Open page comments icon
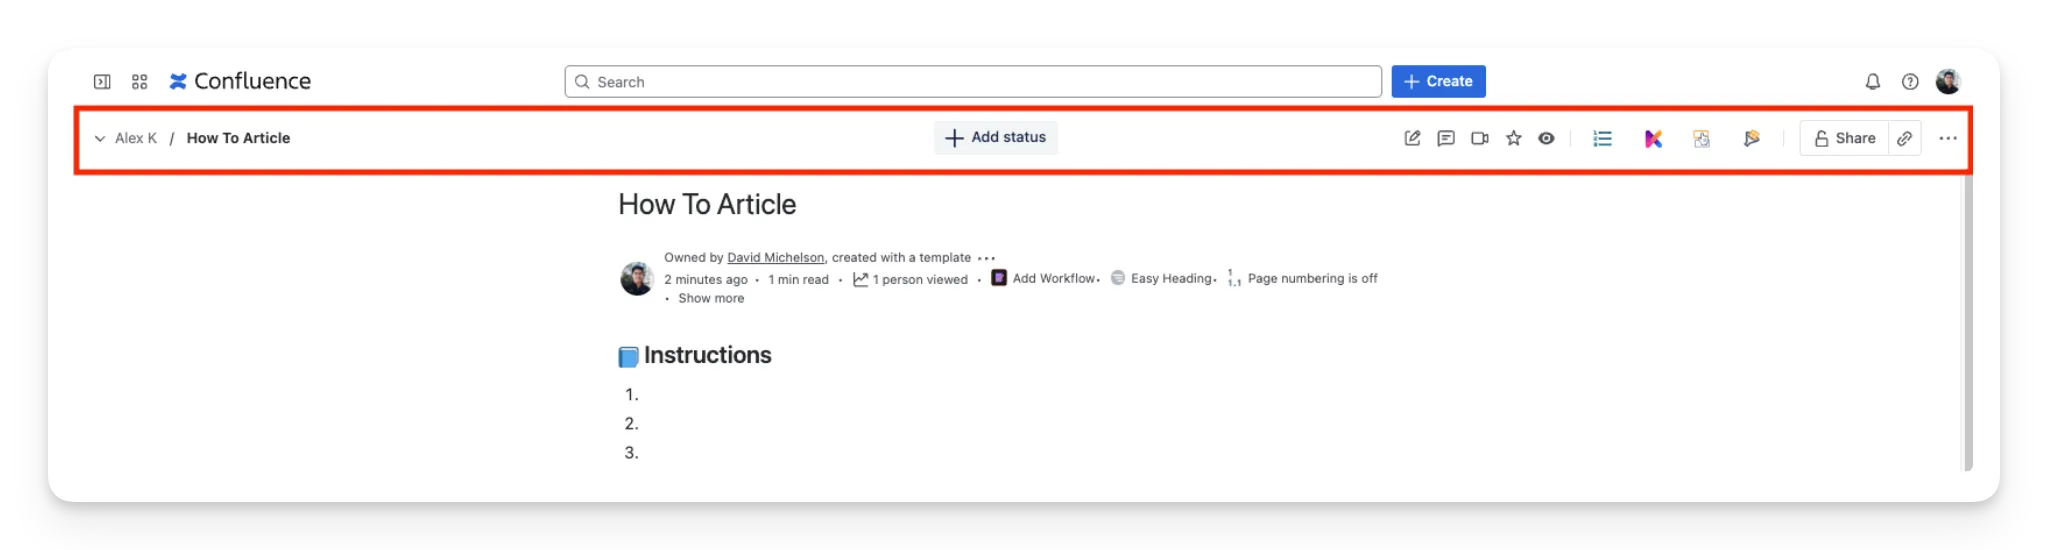The height and width of the screenshot is (550, 2048). click(x=1446, y=138)
